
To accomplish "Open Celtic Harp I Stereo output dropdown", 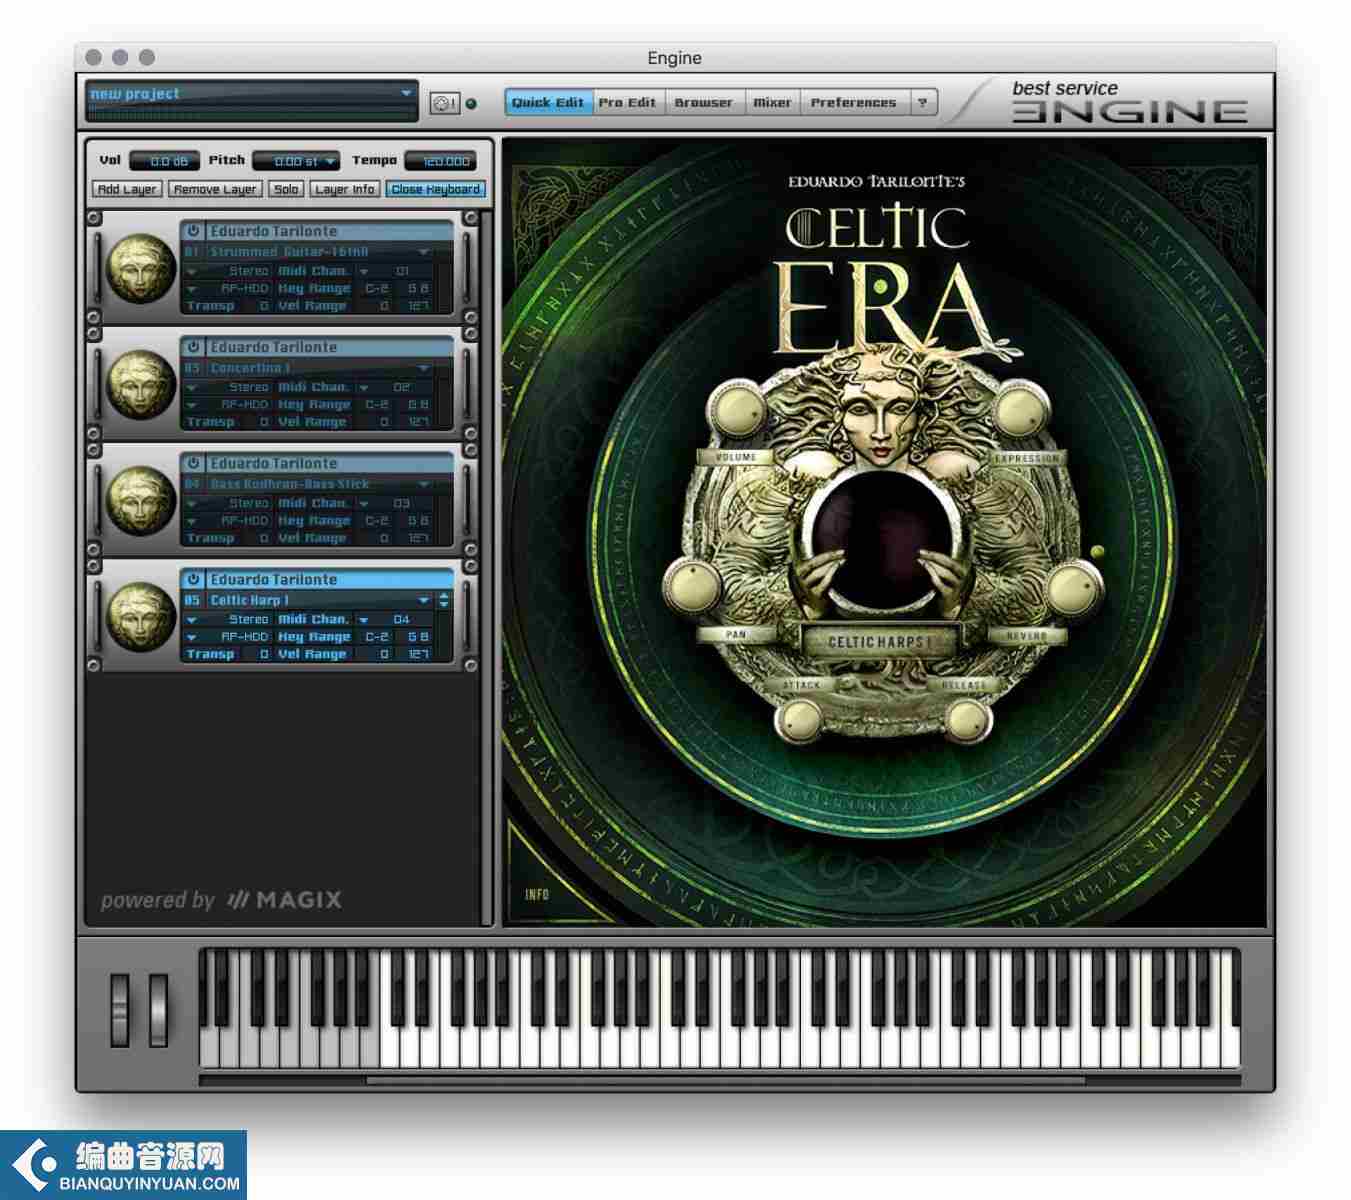I will point(192,619).
